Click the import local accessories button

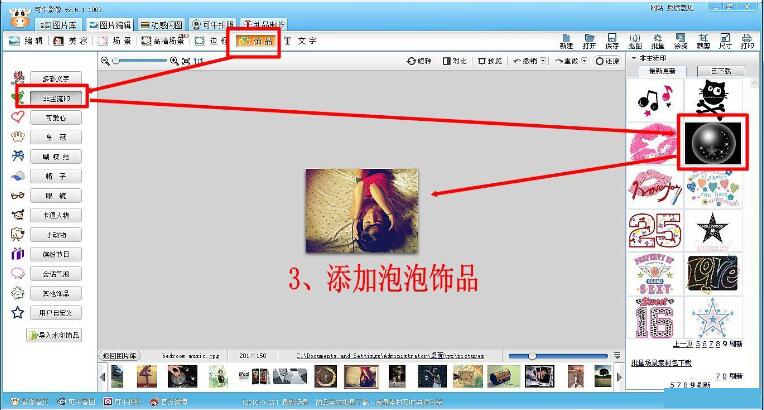[56, 335]
